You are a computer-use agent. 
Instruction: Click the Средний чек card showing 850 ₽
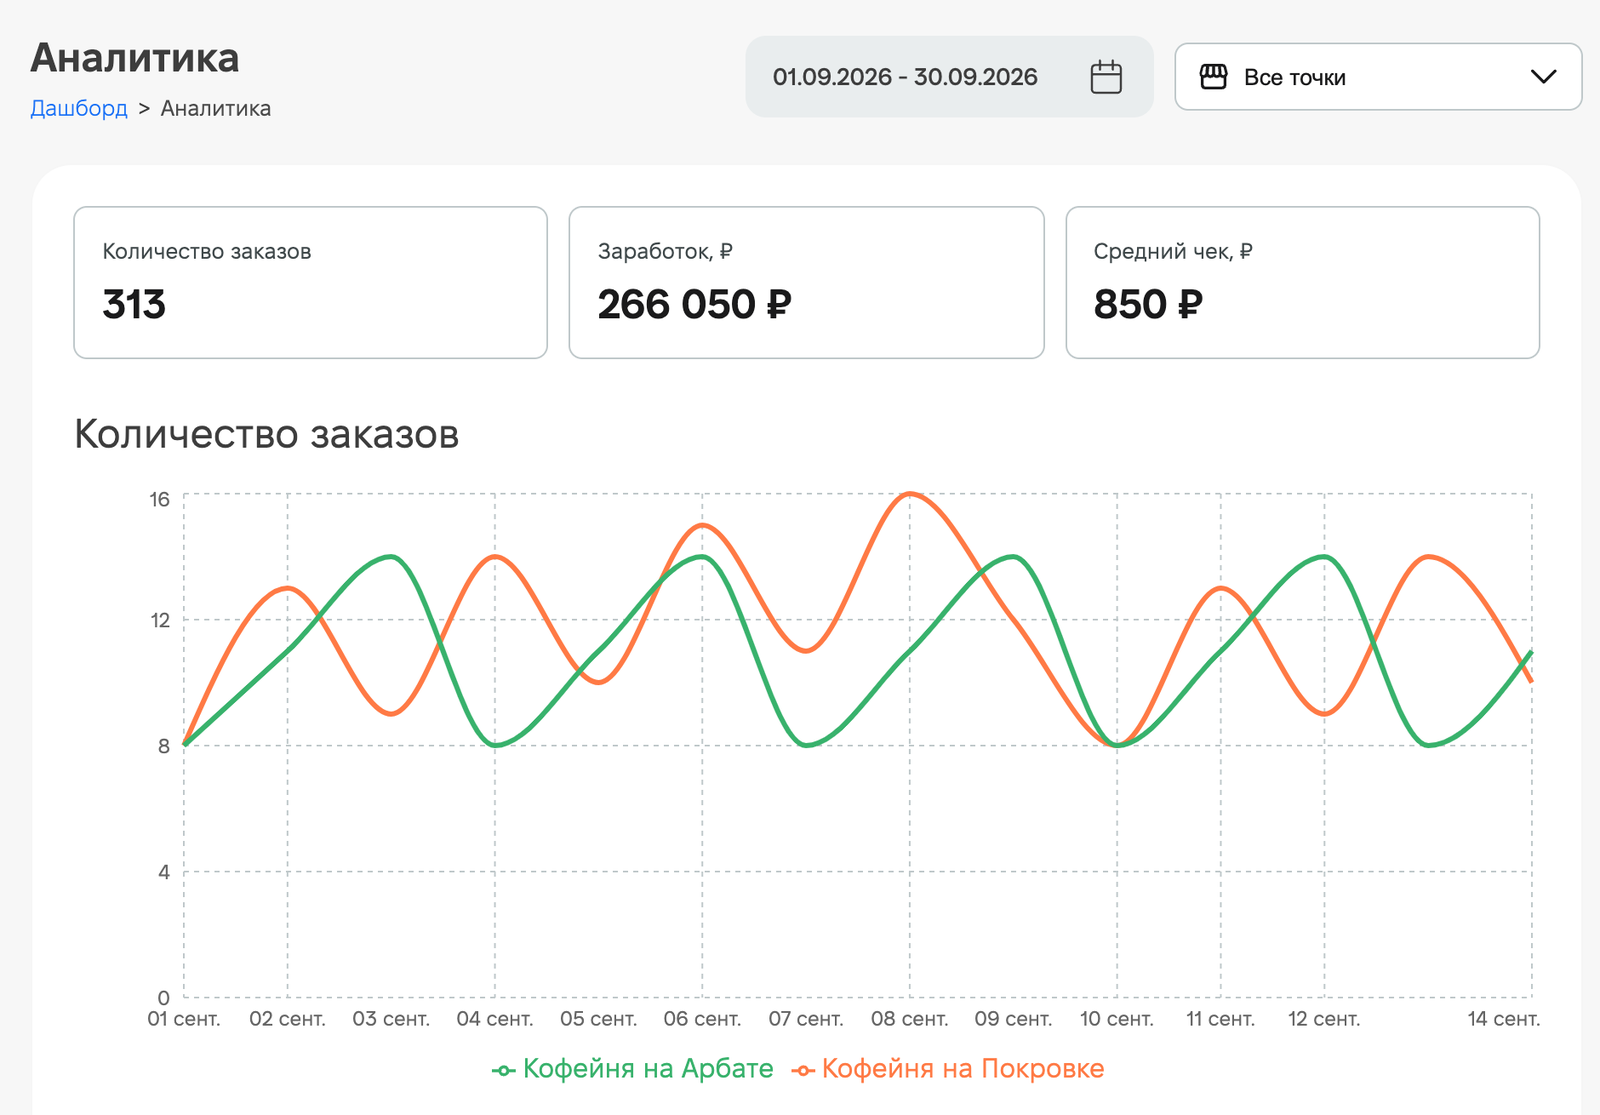tap(1302, 282)
